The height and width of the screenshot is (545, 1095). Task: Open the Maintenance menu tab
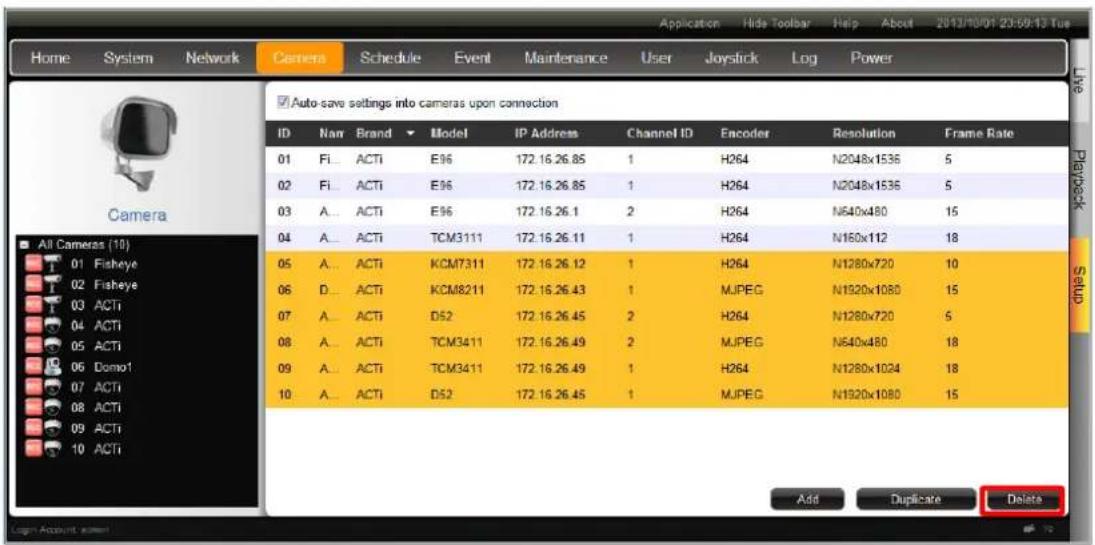(x=565, y=59)
